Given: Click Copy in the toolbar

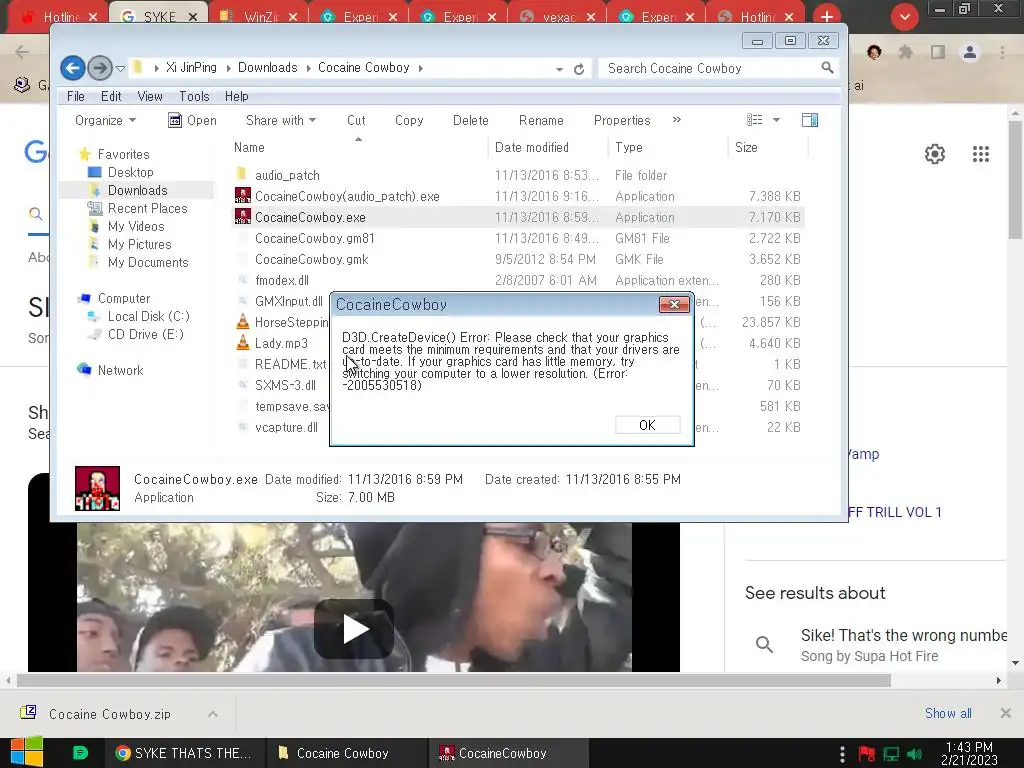Looking at the screenshot, I should click(409, 120).
